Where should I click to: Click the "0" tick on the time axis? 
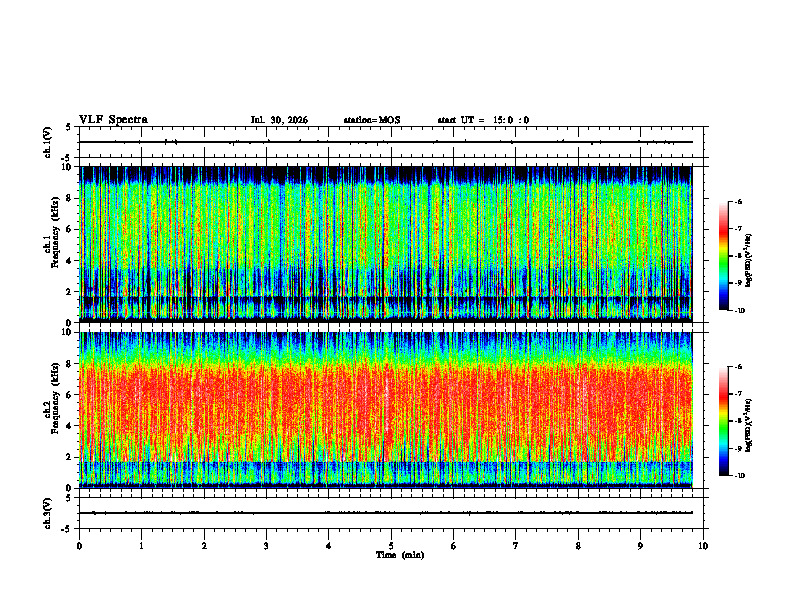tap(79, 546)
